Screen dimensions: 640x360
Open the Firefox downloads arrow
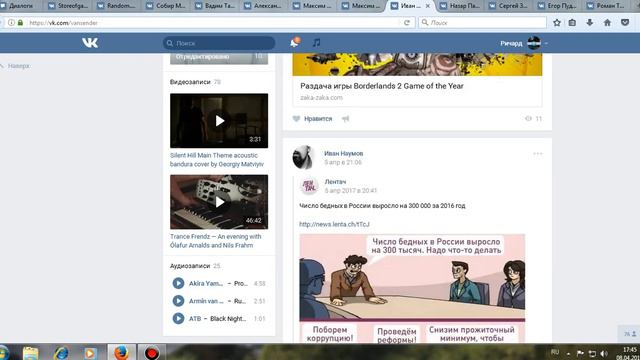(x=590, y=23)
